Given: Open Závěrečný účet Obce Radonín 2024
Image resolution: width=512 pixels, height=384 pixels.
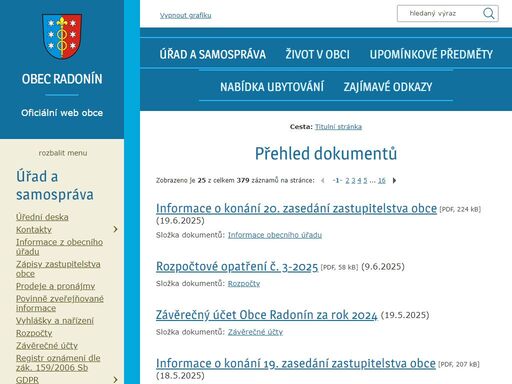Looking at the screenshot, I should (x=267, y=315).
